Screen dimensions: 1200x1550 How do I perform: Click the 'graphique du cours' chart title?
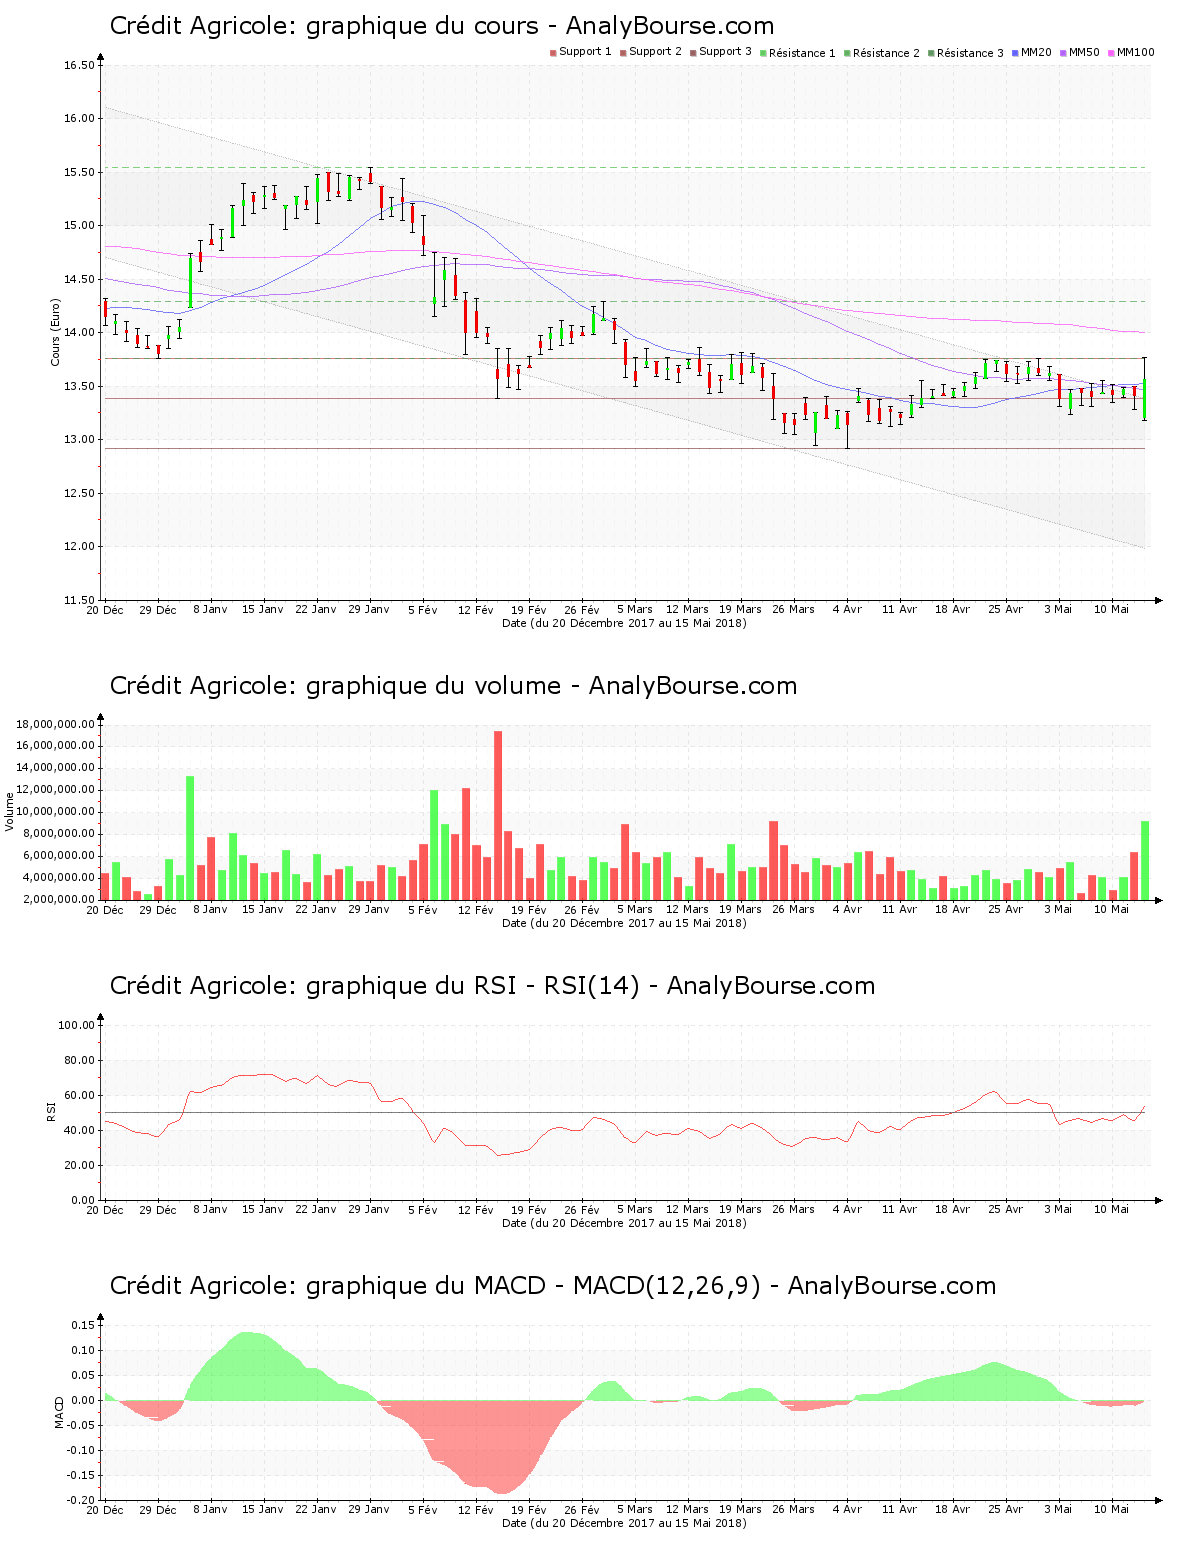(441, 26)
